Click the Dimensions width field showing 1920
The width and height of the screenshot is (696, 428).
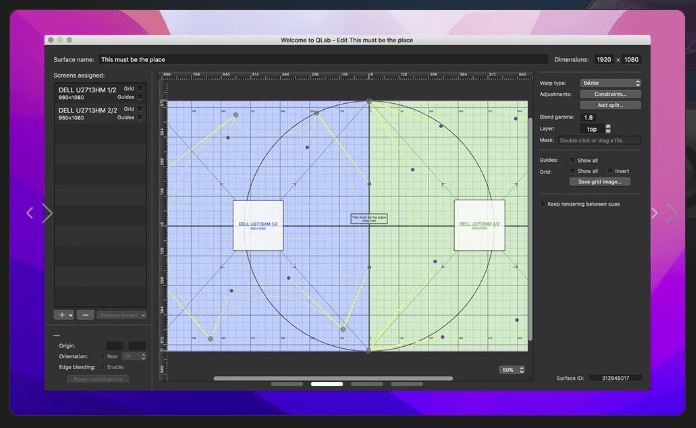[604, 59]
